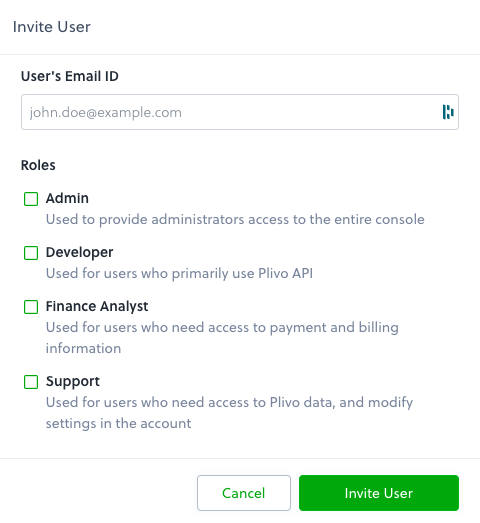
Task: Click the Admin description about entire console
Action: [x=235, y=219]
